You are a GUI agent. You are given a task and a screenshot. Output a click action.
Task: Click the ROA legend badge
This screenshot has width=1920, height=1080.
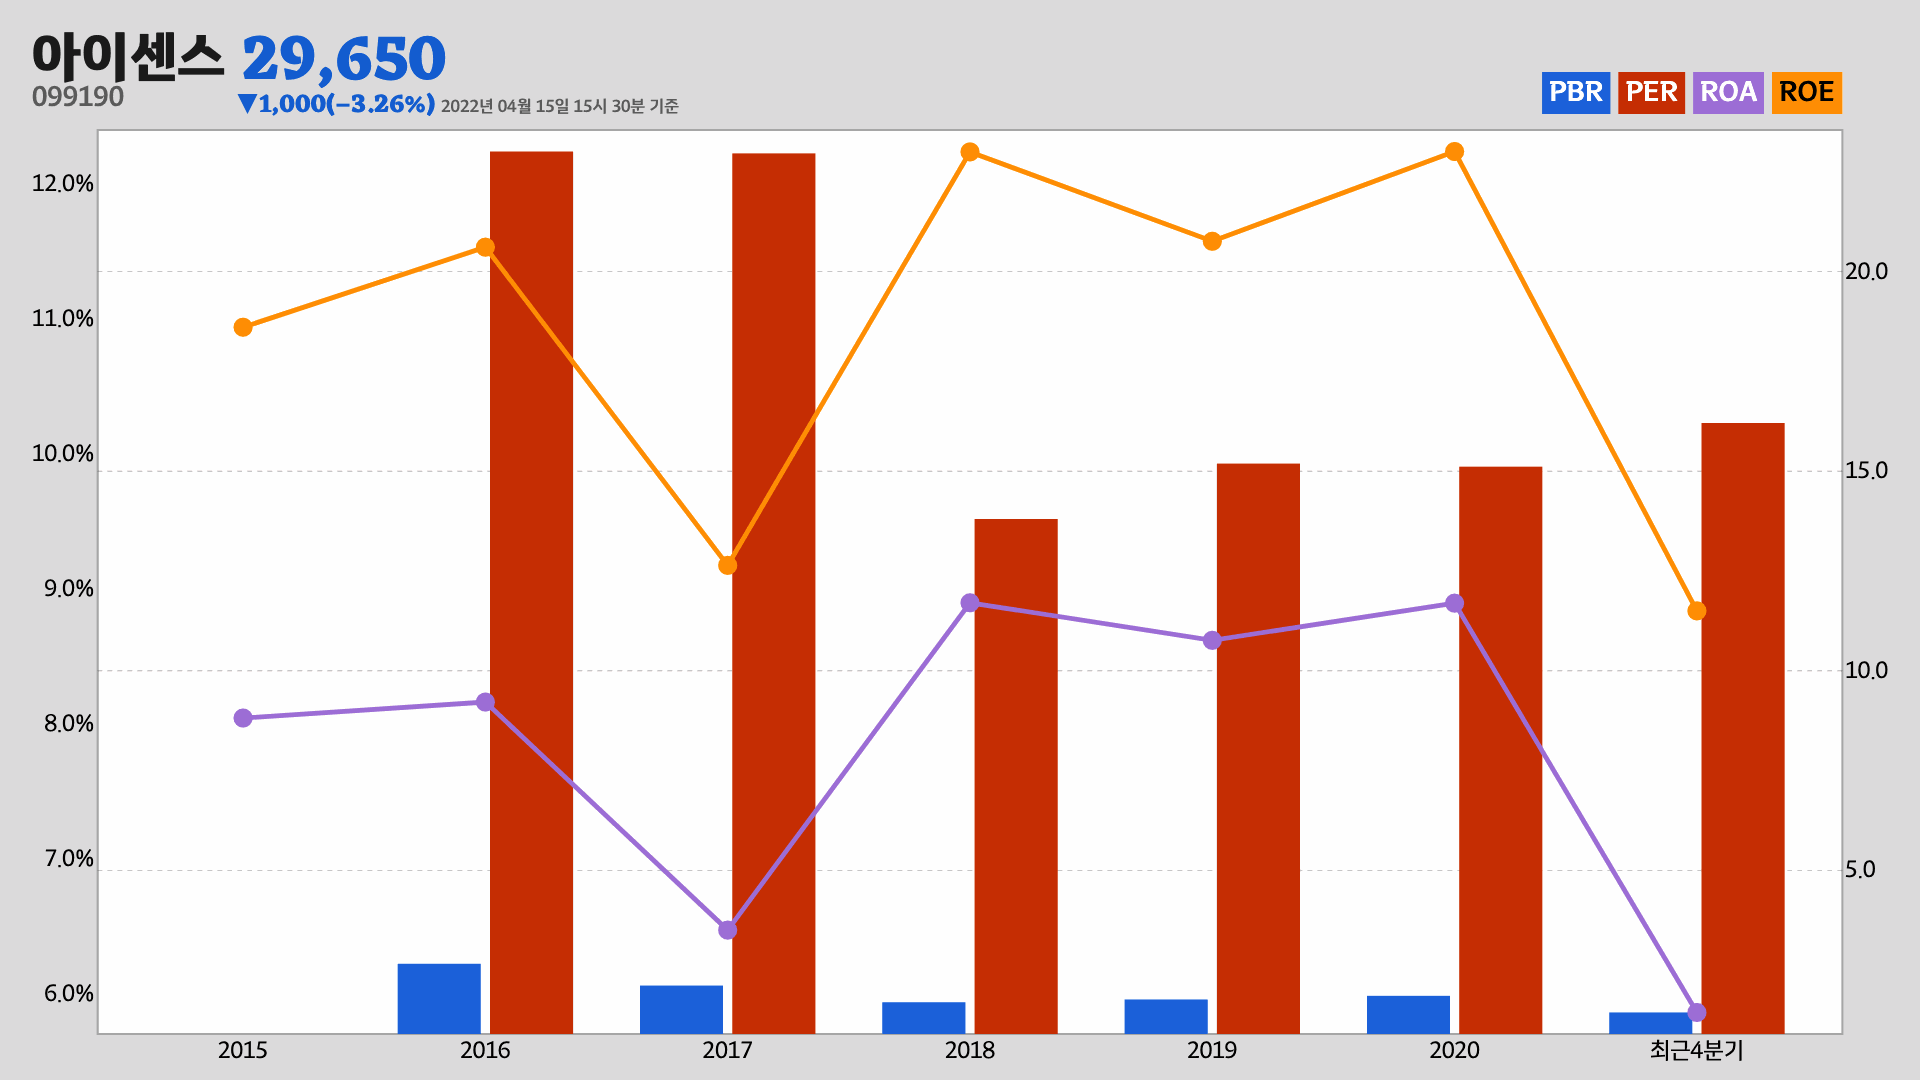click(1728, 93)
